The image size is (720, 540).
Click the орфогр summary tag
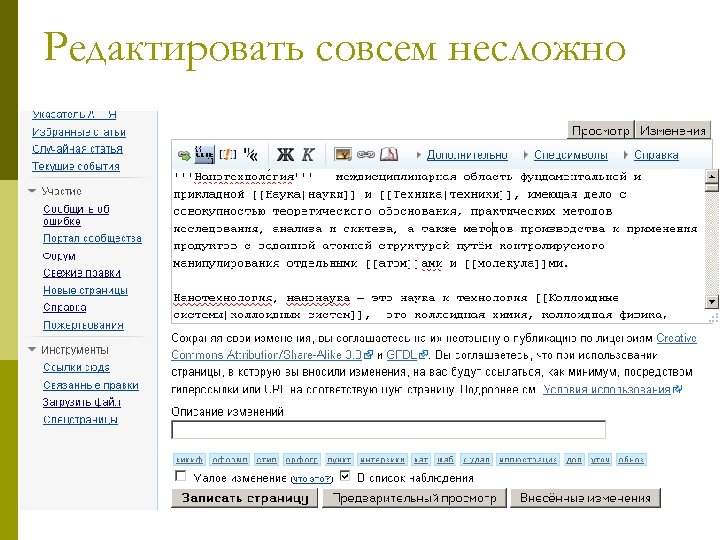pyautogui.click(x=301, y=459)
